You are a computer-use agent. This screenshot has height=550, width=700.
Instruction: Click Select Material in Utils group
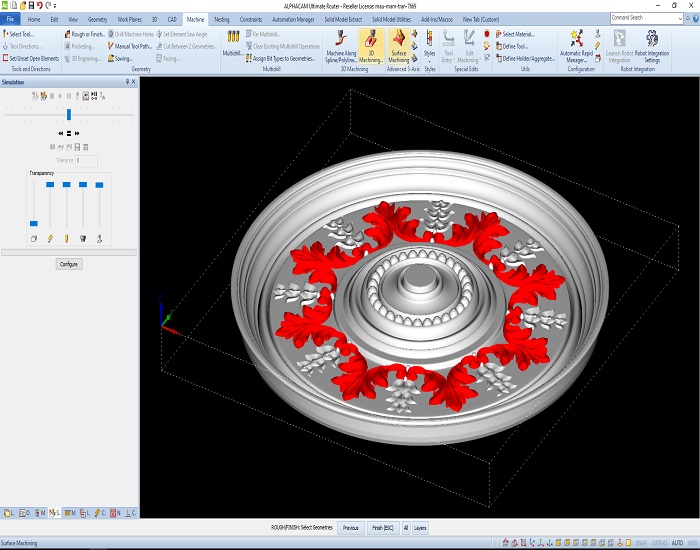click(x=515, y=34)
